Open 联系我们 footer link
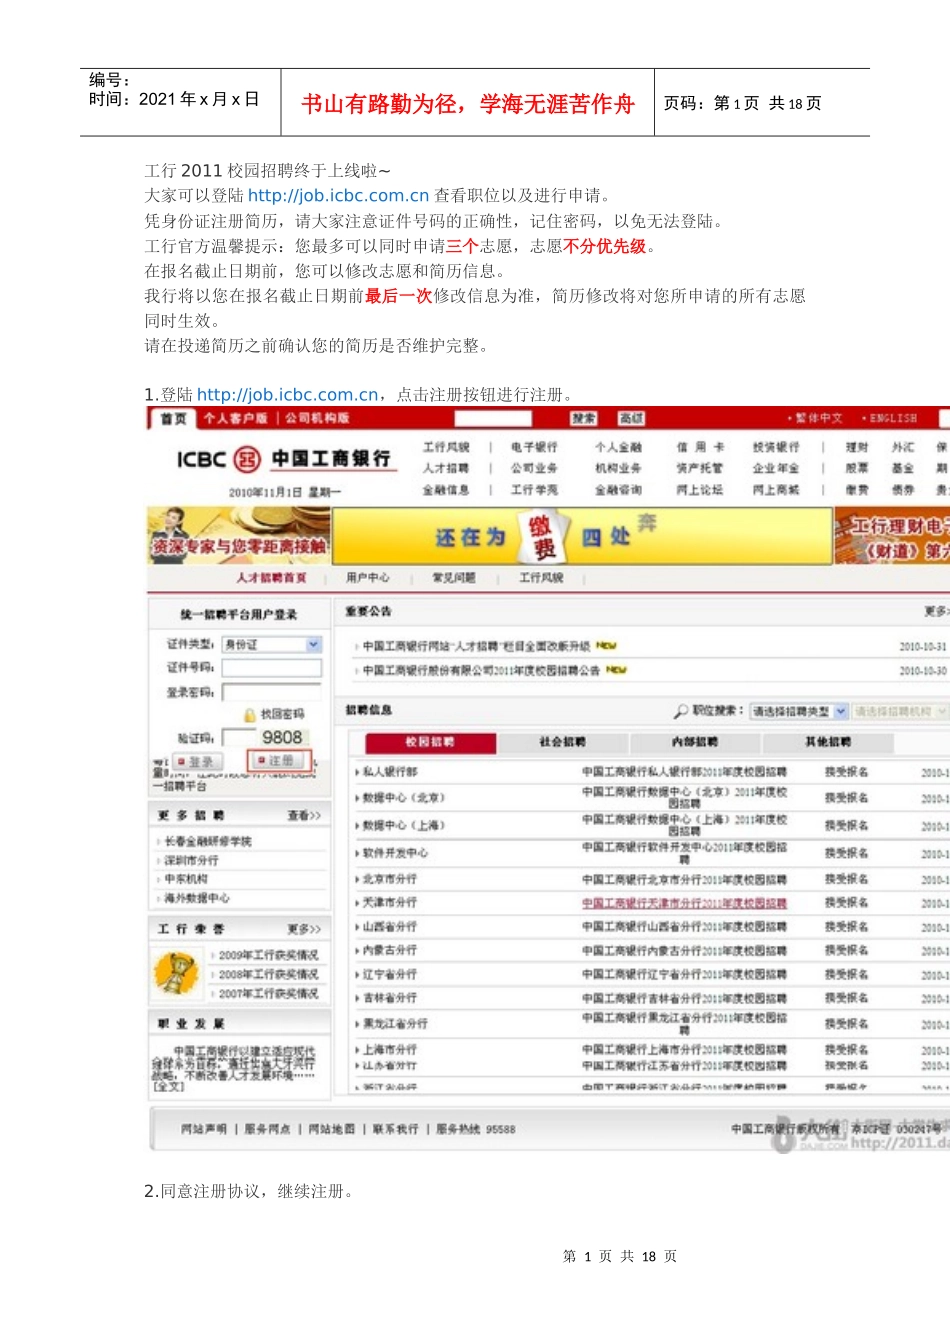 point(396,1129)
